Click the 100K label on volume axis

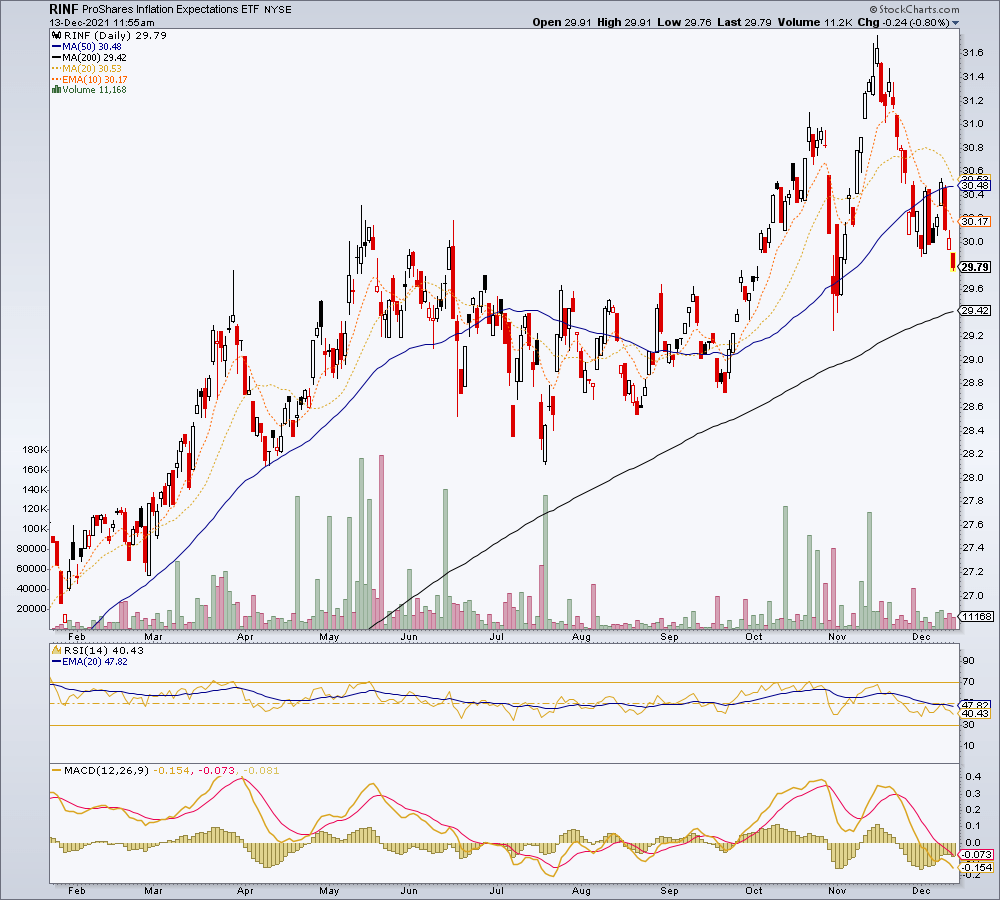34,529
